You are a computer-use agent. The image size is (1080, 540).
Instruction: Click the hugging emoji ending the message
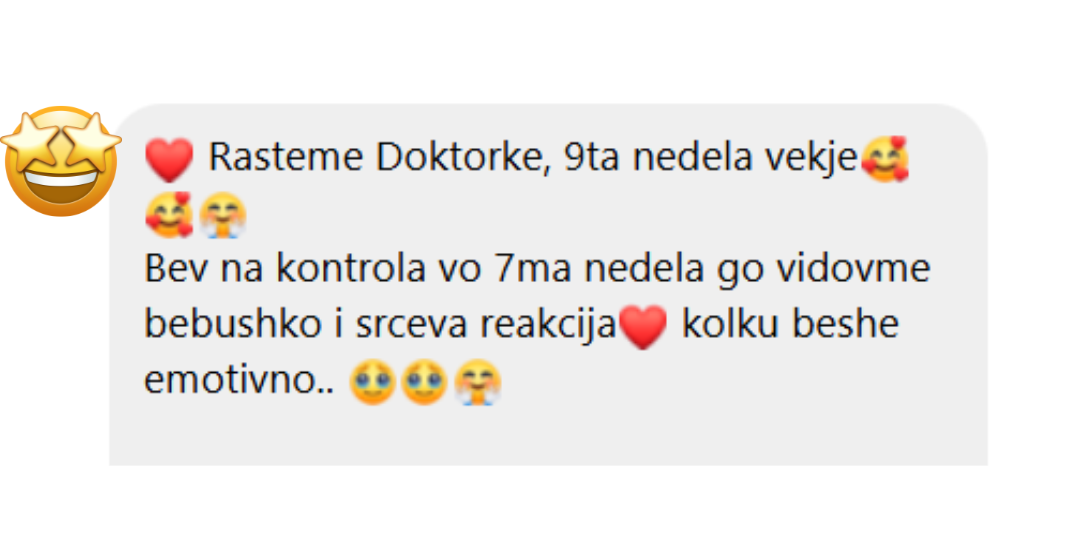pos(477,382)
